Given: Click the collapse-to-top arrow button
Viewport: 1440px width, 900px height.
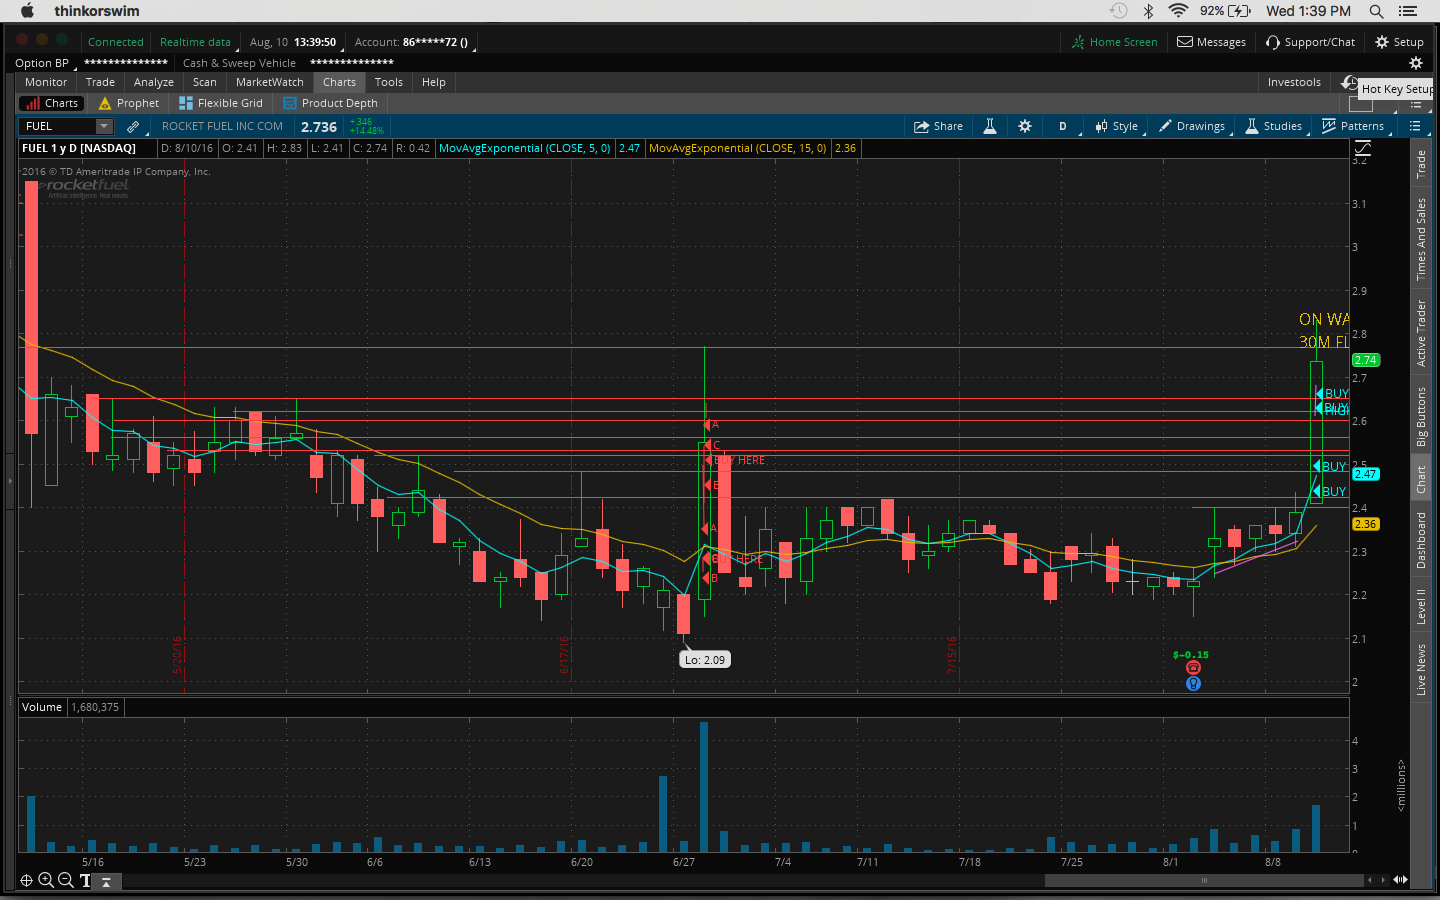Looking at the screenshot, I should point(106,881).
